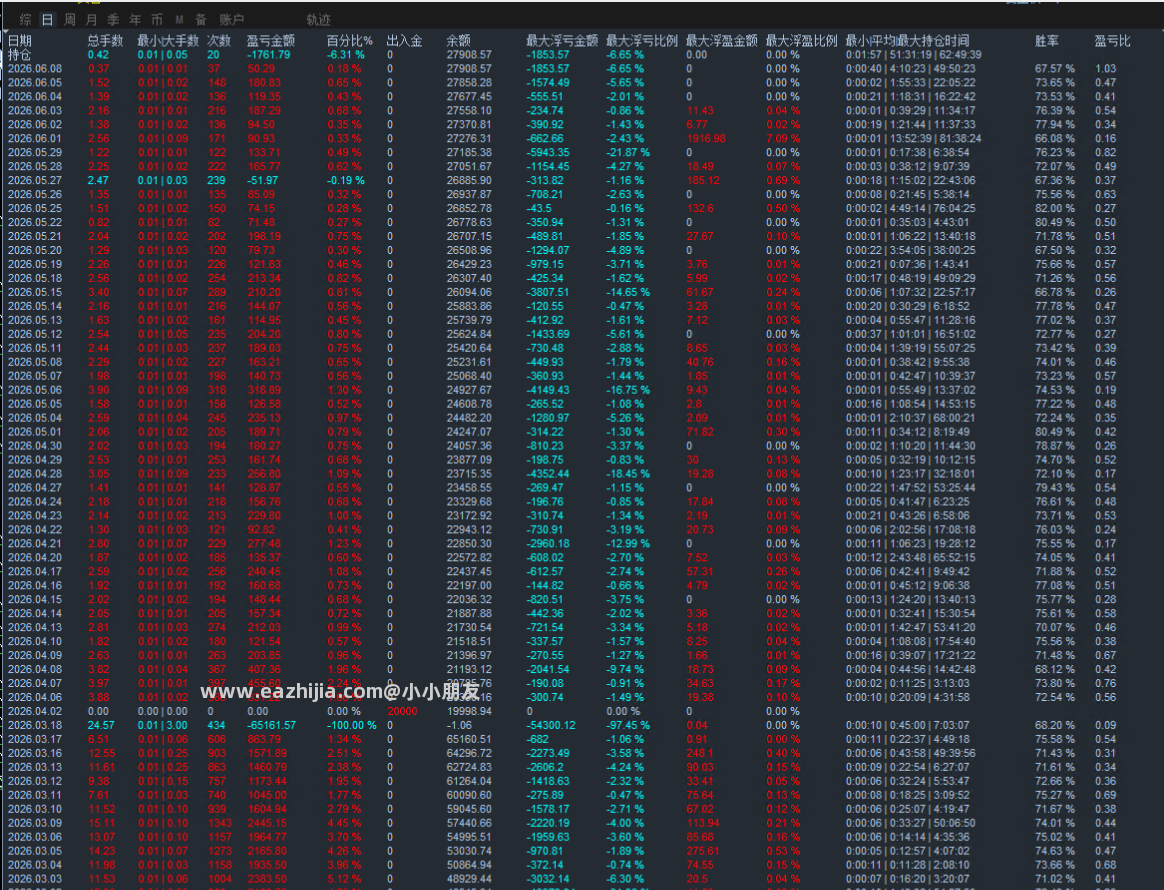The image size is (1164, 890).
Task: Select the 2026.04.02 date row
Action: coord(35,711)
